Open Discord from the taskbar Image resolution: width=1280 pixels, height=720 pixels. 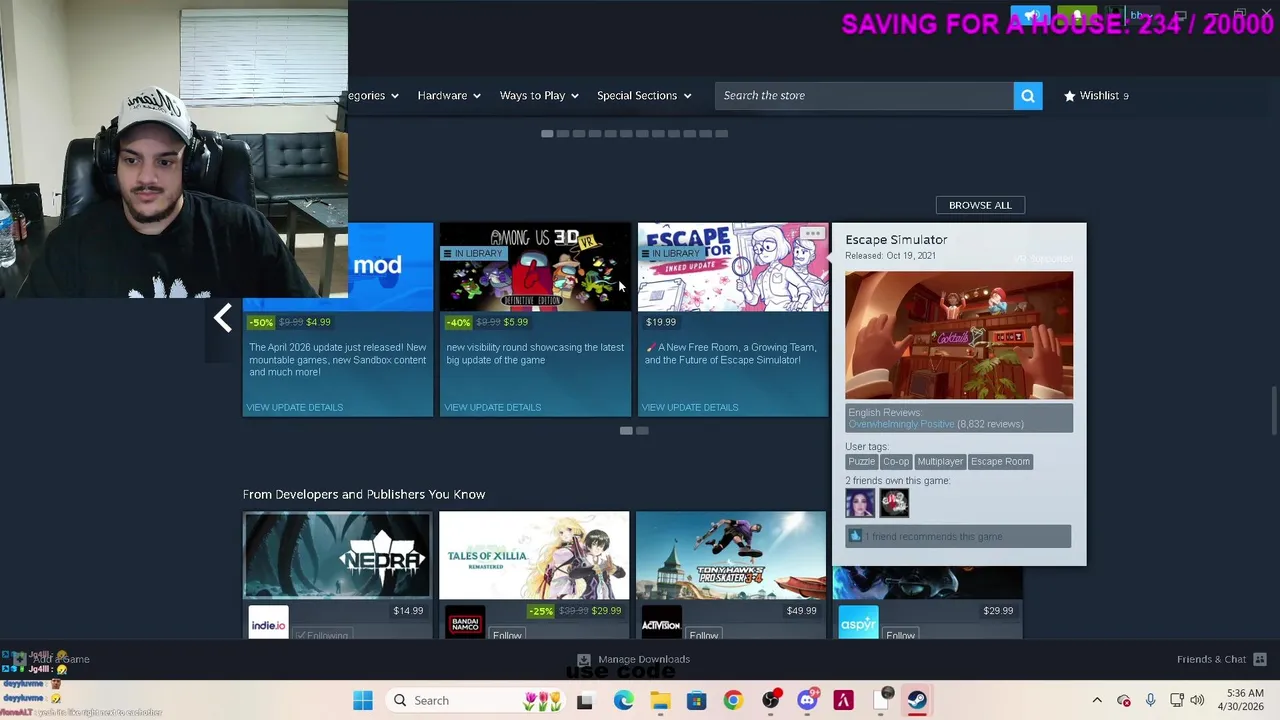pos(807,700)
